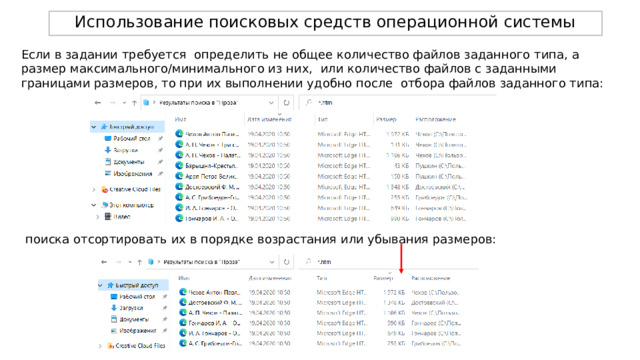The width and height of the screenshot is (640, 360).
Task: Click star icon of Быстрый доступ in upper window
Action: pos(104,127)
